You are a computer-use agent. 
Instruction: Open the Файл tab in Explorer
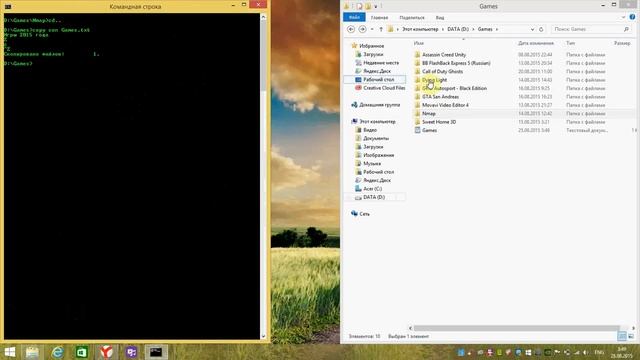tap(354, 18)
